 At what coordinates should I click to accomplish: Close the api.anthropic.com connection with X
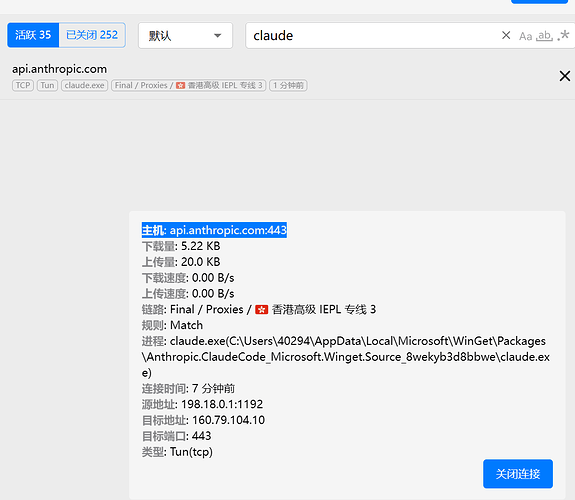pos(565,76)
